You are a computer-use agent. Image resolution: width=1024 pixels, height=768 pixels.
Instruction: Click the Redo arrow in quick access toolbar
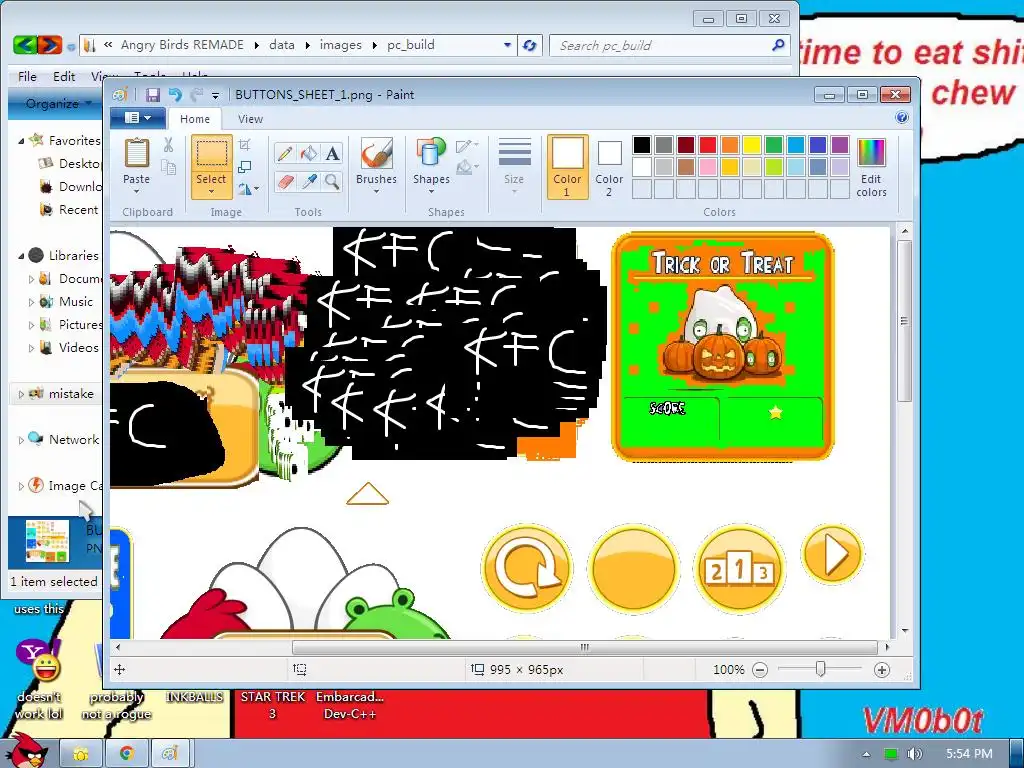point(196,95)
